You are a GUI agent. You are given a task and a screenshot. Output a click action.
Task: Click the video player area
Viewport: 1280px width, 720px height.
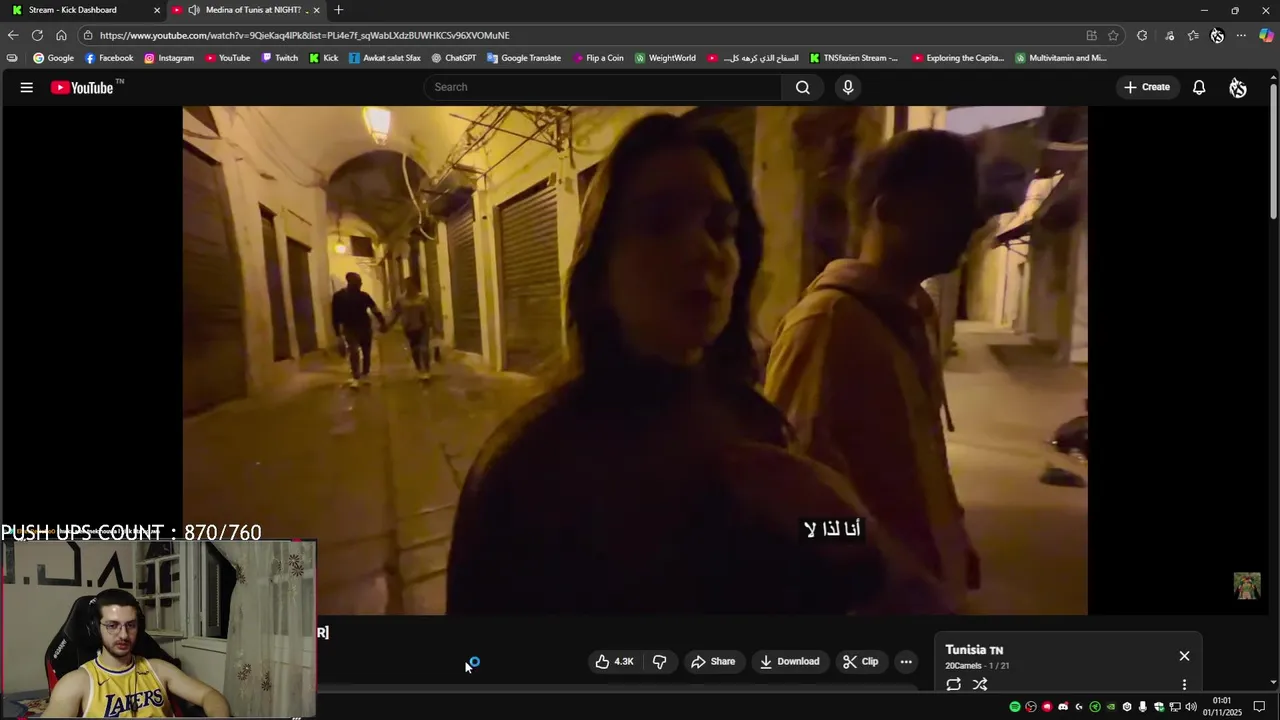click(635, 360)
